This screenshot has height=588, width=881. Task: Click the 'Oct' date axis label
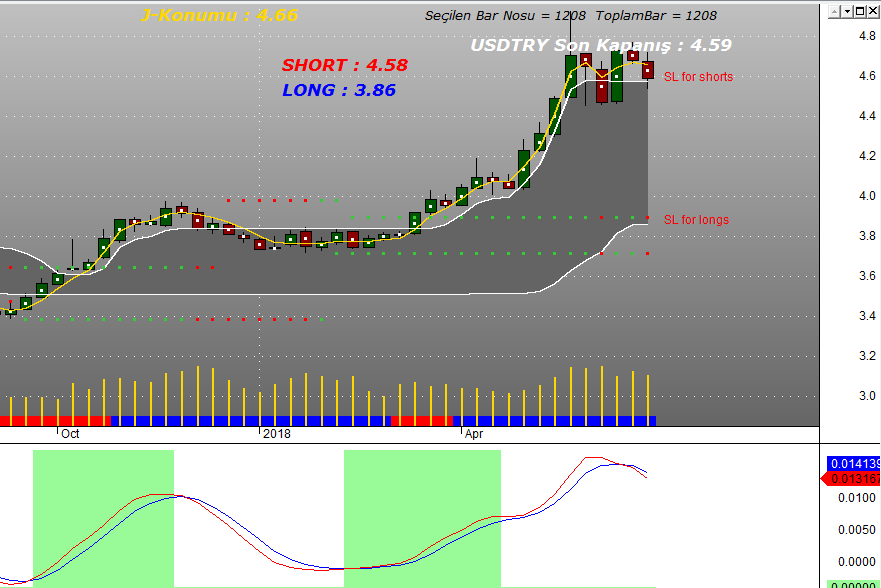pyautogui.click(x=70, y=434)
